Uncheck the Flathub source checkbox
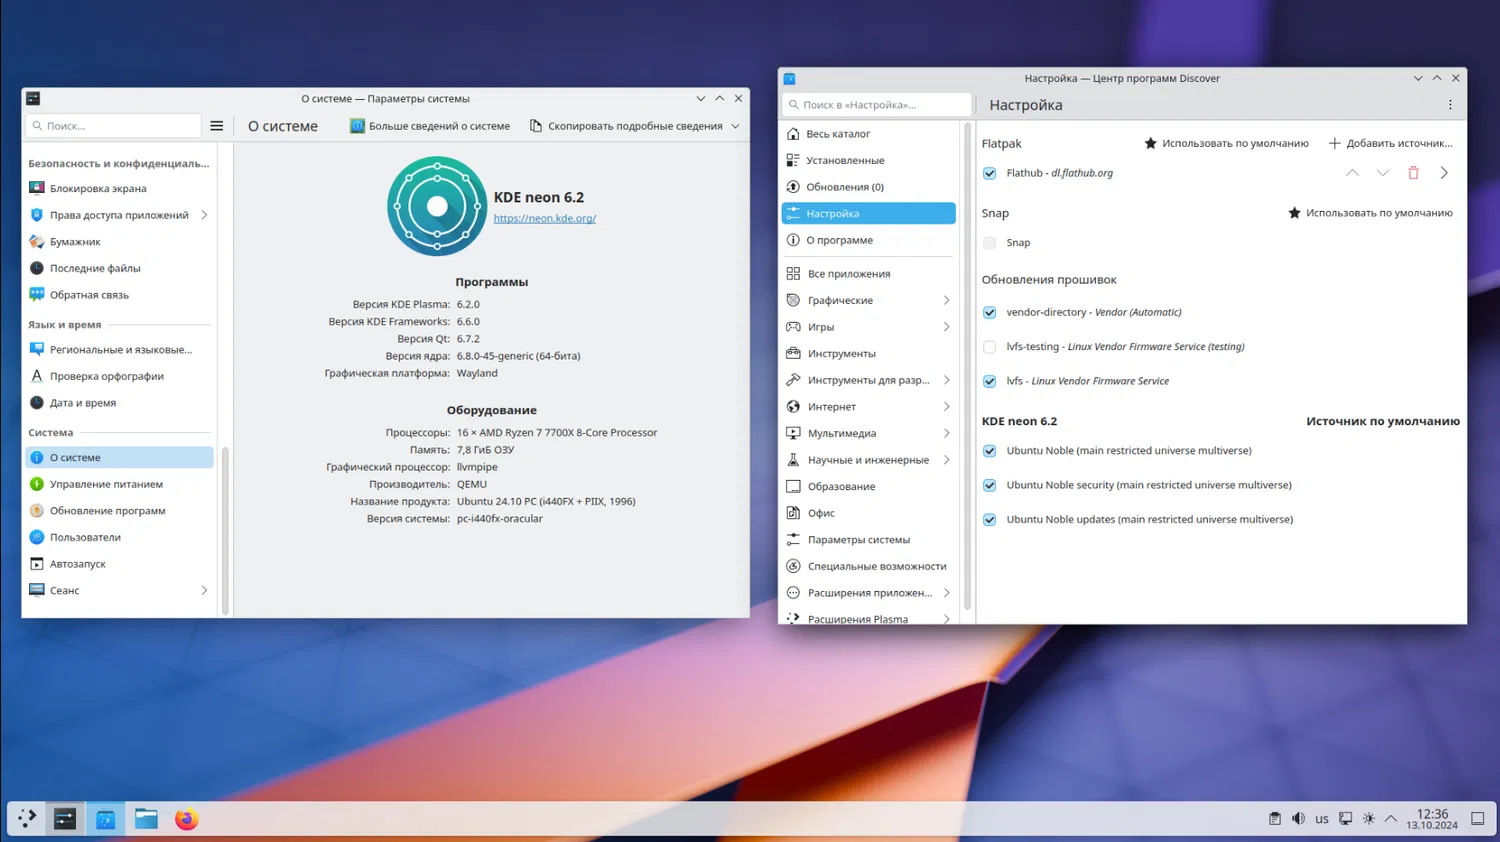Viewport: 1500px width, 842px height. pyautogui.click(x=989, y=173)
